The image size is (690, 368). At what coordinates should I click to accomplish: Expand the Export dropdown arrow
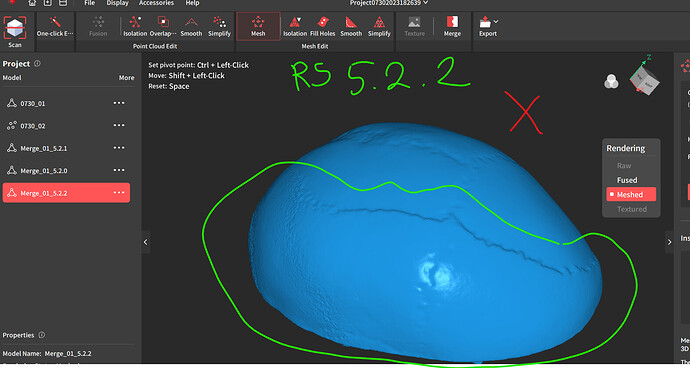(496, 21)
